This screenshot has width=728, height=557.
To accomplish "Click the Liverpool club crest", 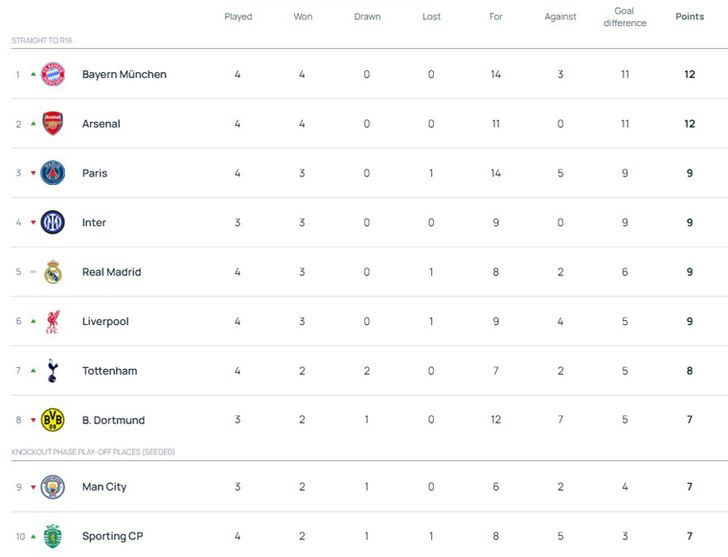I will pos(53,322).
